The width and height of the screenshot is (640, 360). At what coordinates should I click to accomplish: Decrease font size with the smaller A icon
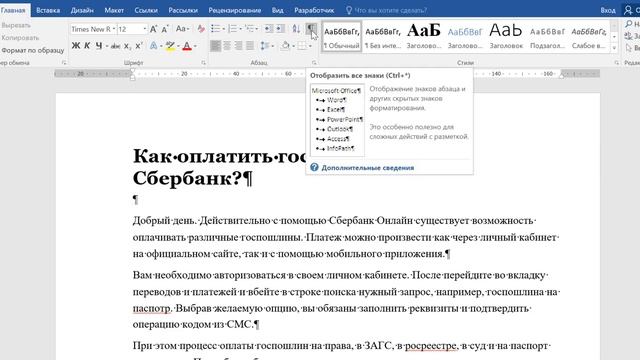coord(165,29)
